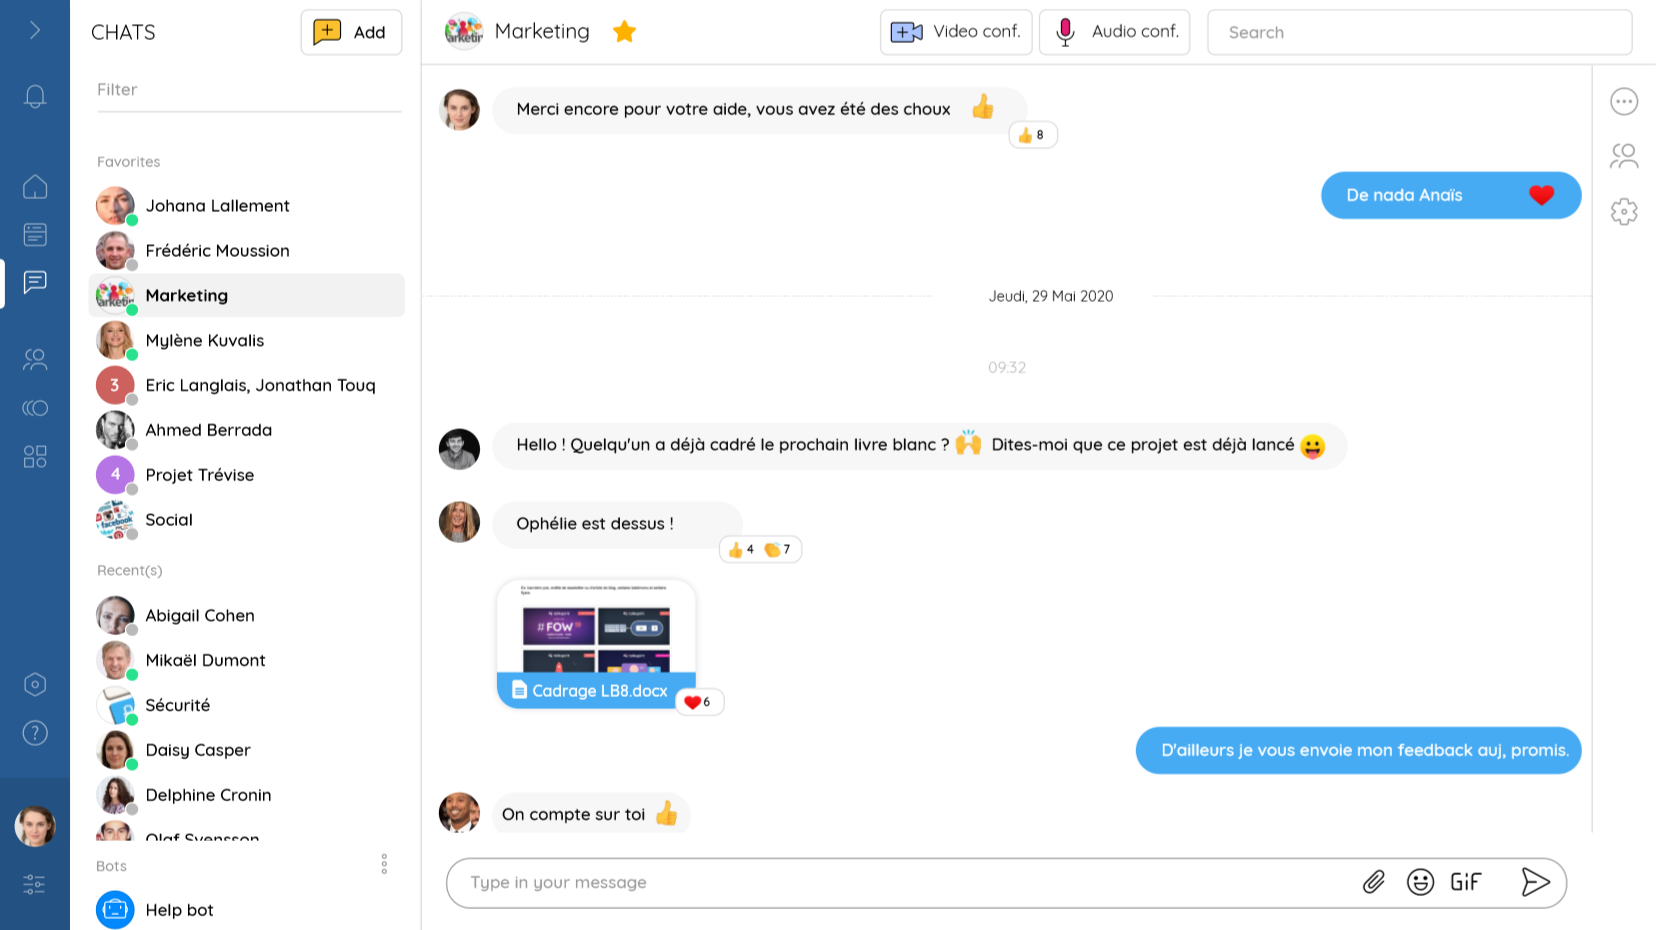Open the notifications bell icon
Viewport: 1656px width, 930px height.
coord(36,96)
